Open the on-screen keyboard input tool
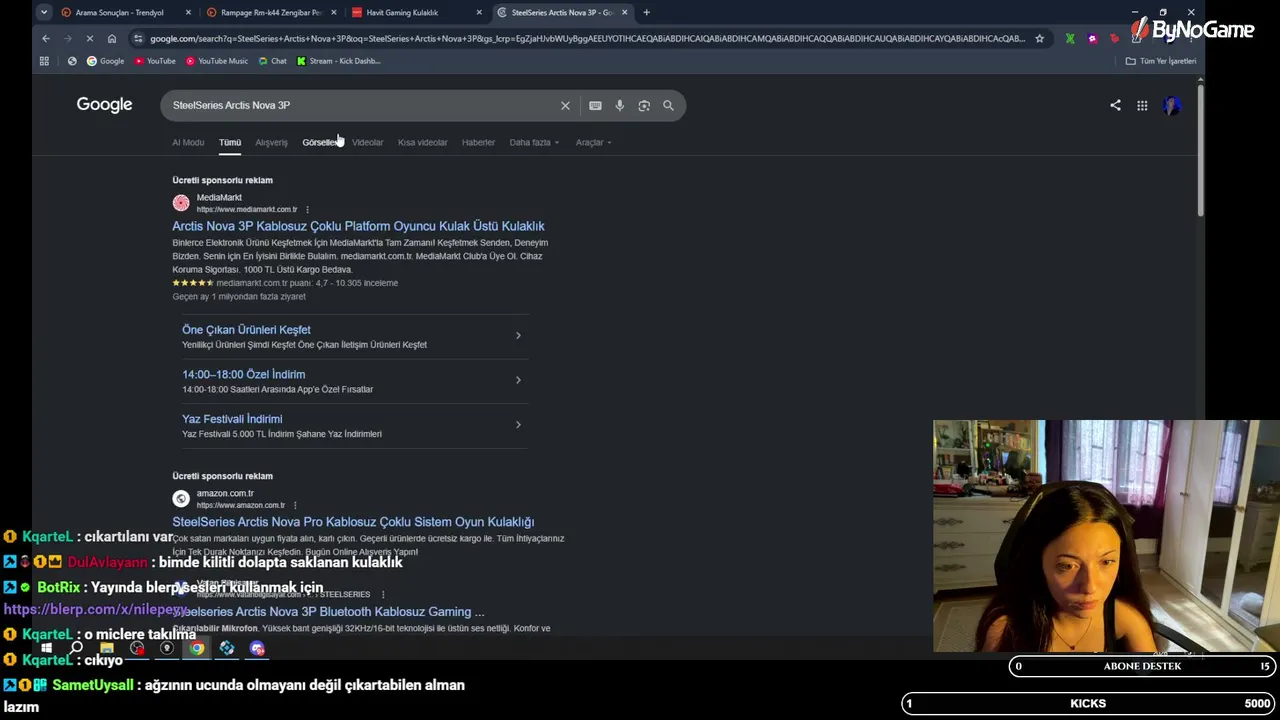This screenshot has height=720, width=1280. coord(595,105)
